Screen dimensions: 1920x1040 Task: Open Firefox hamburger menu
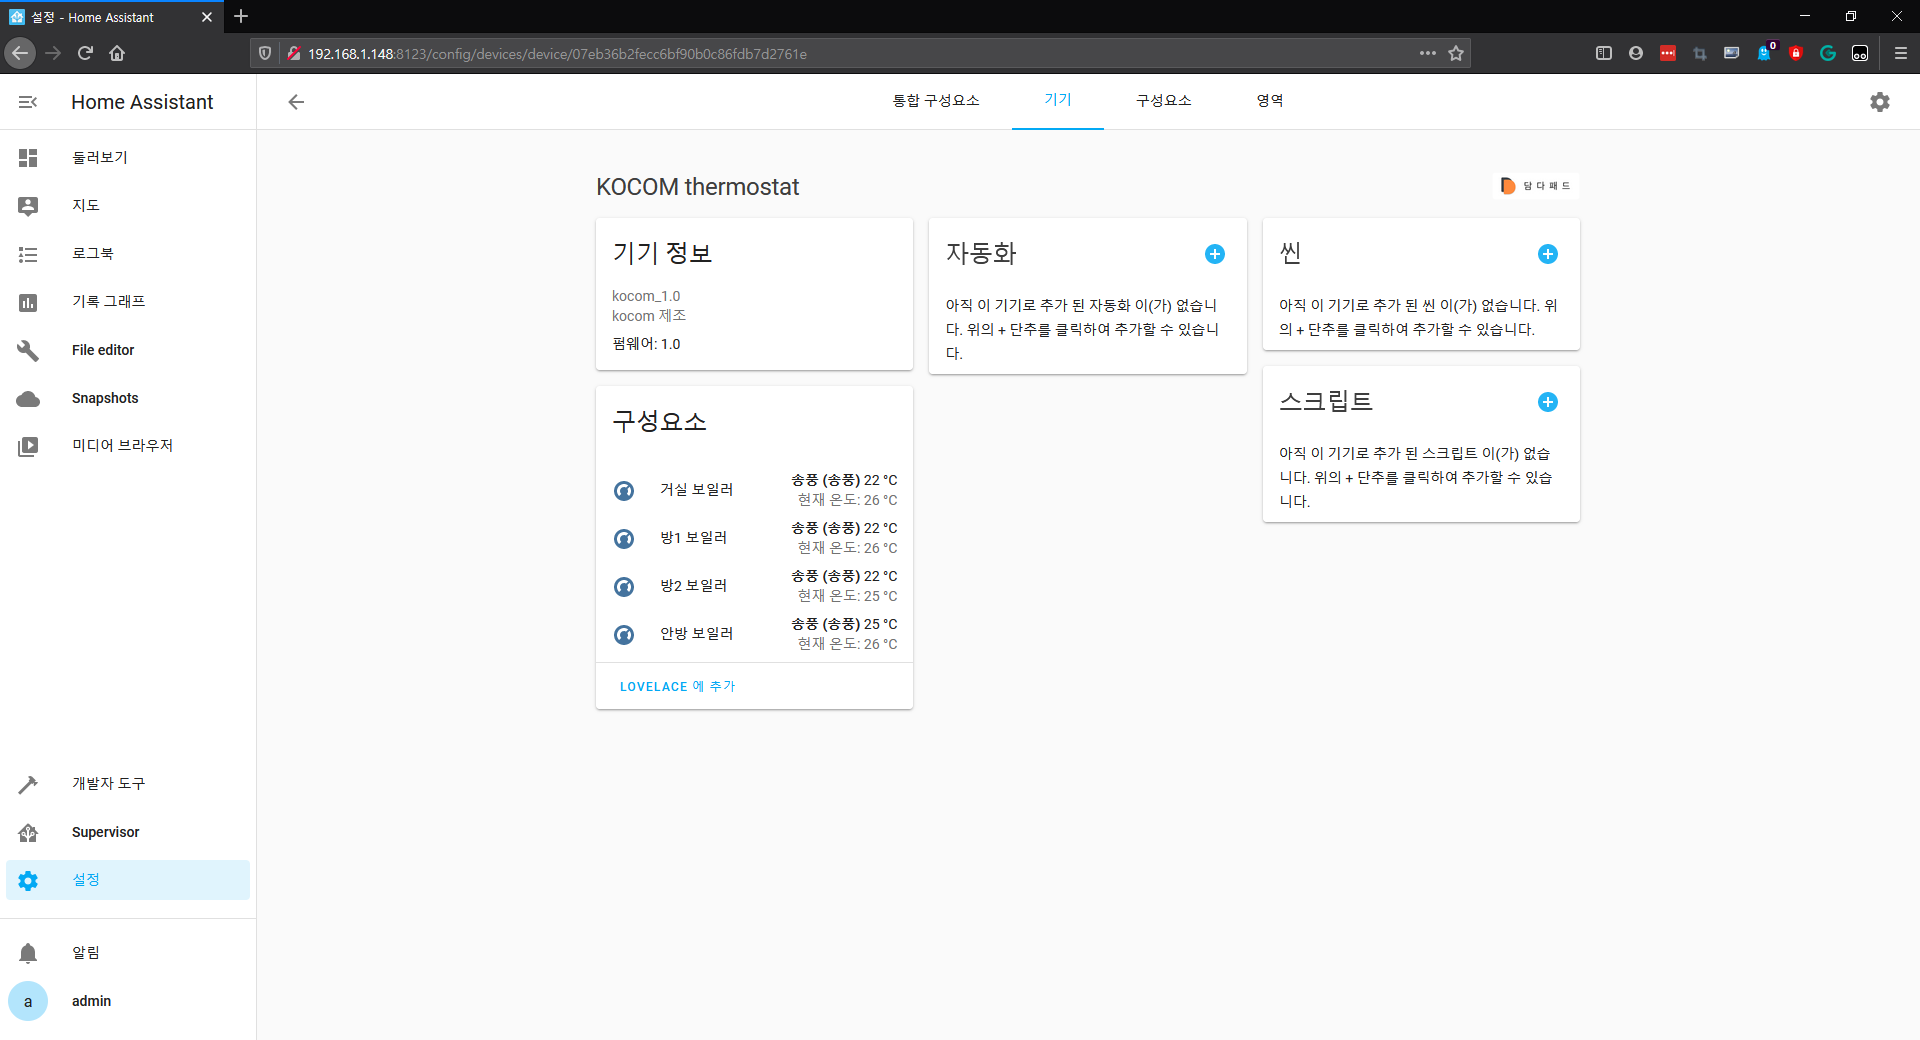point(1901,53)
